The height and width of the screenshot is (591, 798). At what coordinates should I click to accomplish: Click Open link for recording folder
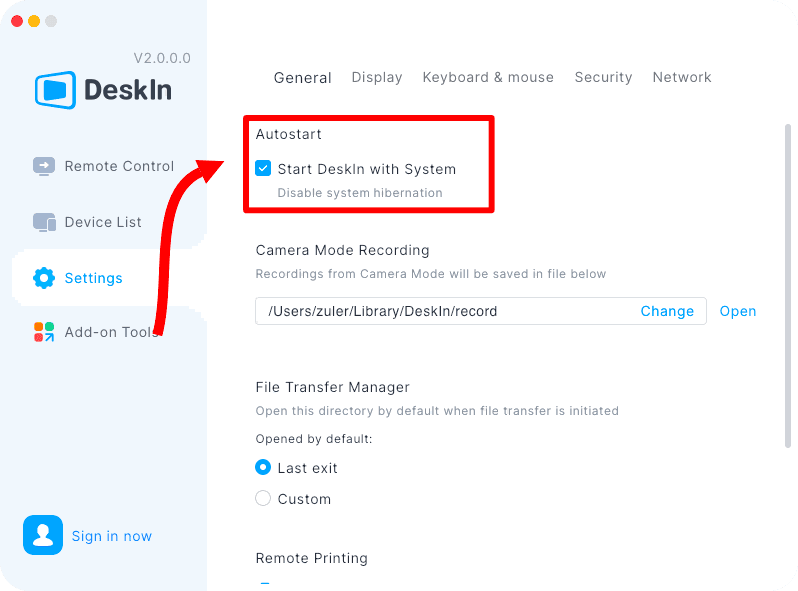click(x=737, y=311)
